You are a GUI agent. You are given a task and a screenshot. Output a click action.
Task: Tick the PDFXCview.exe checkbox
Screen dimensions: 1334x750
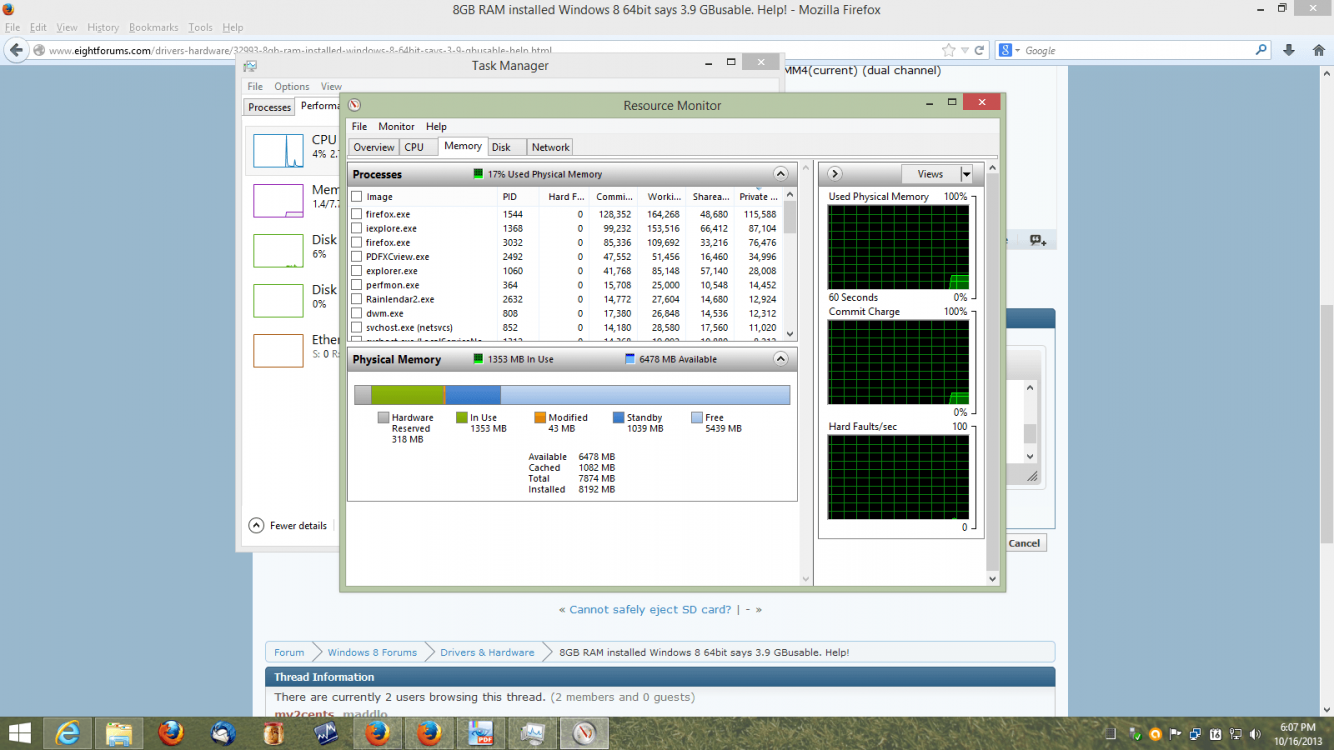(x=357, y=256)
